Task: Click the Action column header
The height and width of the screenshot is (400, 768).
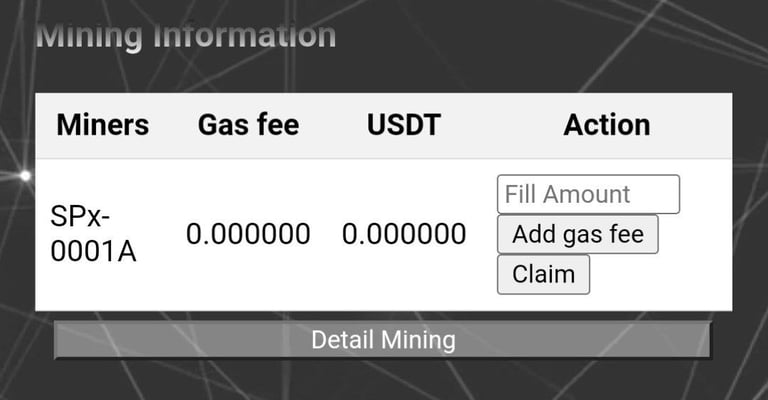Action: coord(606,125)
